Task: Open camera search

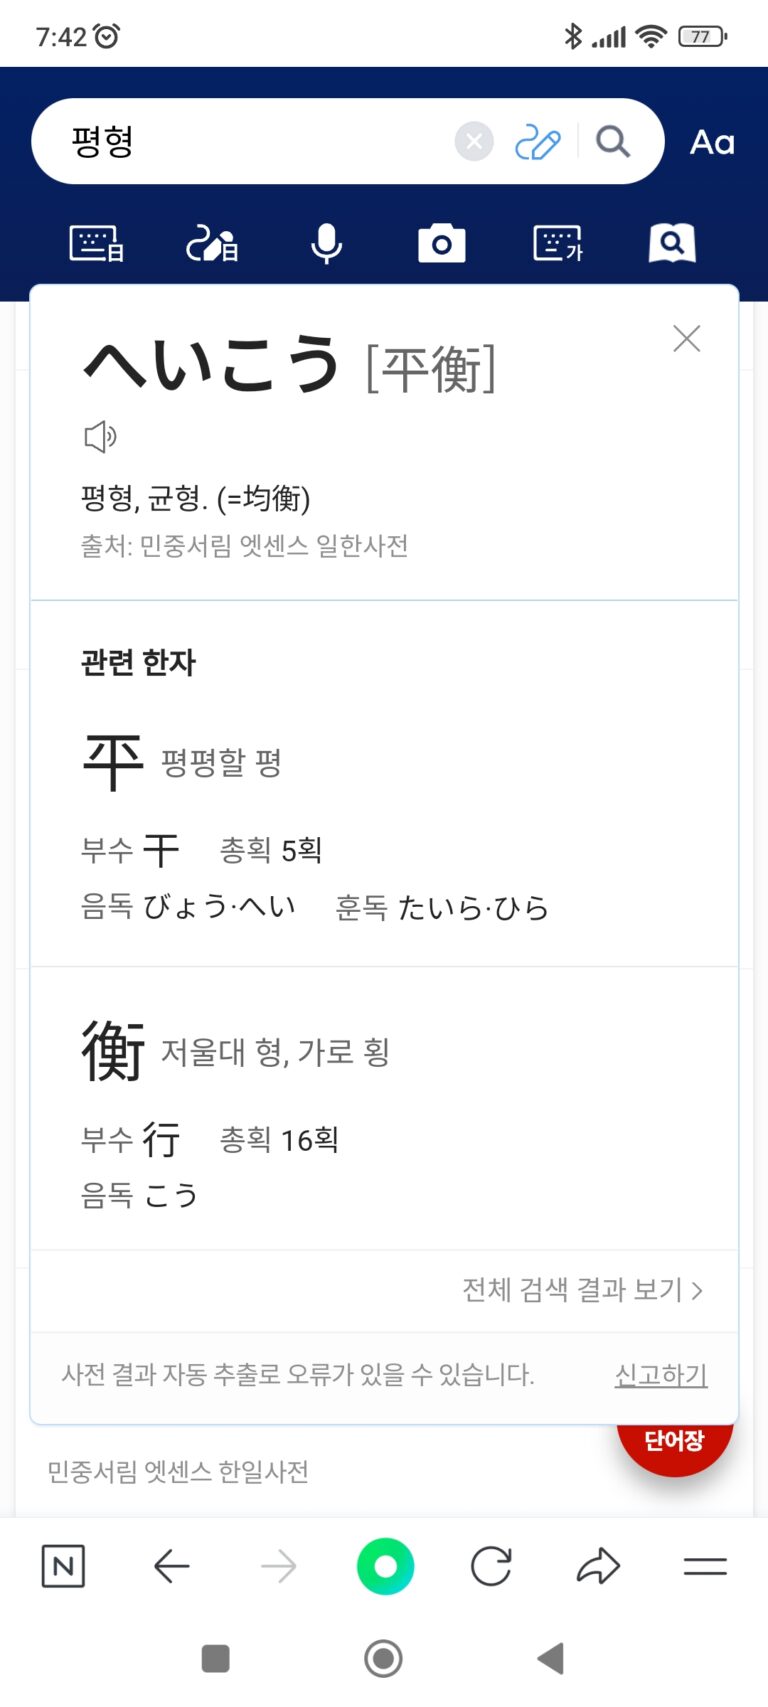Action: (441, 243)
